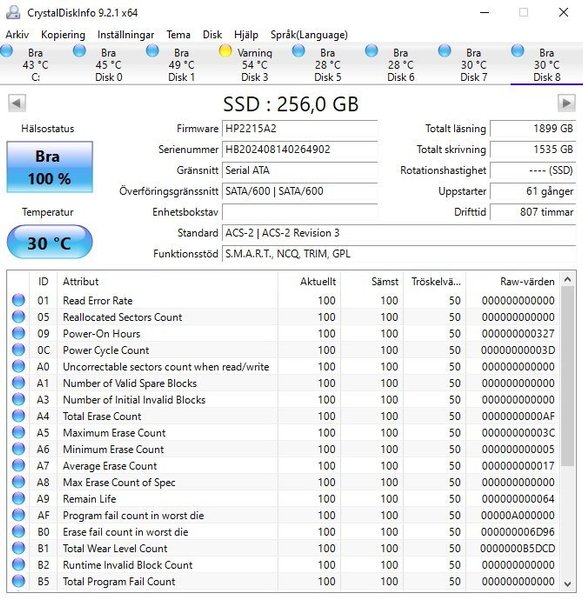Open the Språk(Language) menu

coord(309,35)
